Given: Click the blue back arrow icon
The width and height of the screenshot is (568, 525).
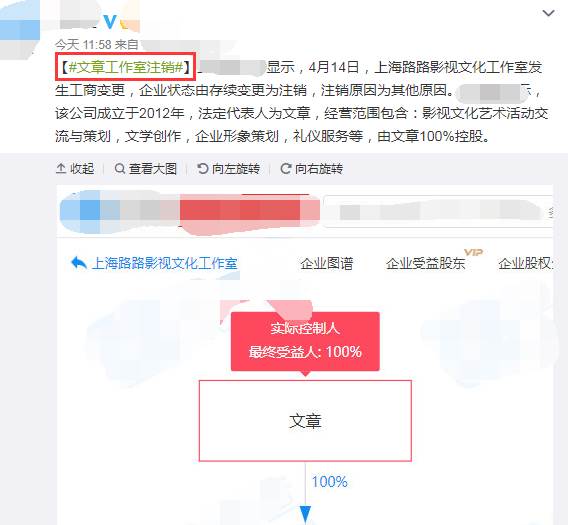Looking at the screenshot, I should click(79, 262).
